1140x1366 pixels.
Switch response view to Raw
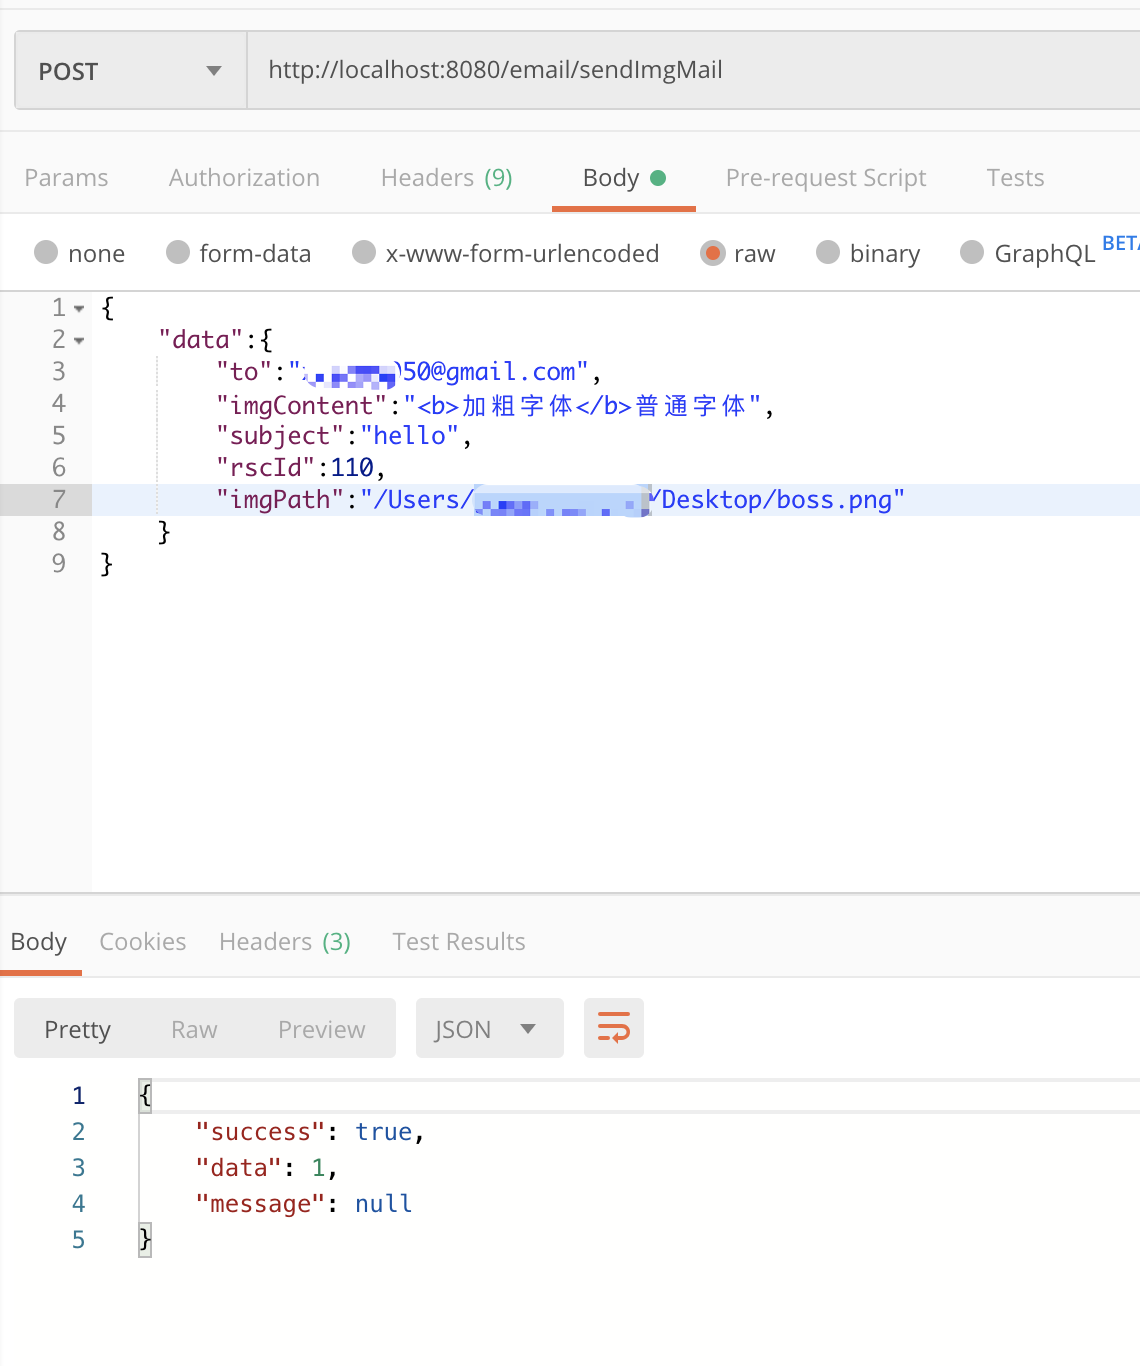194,1030
